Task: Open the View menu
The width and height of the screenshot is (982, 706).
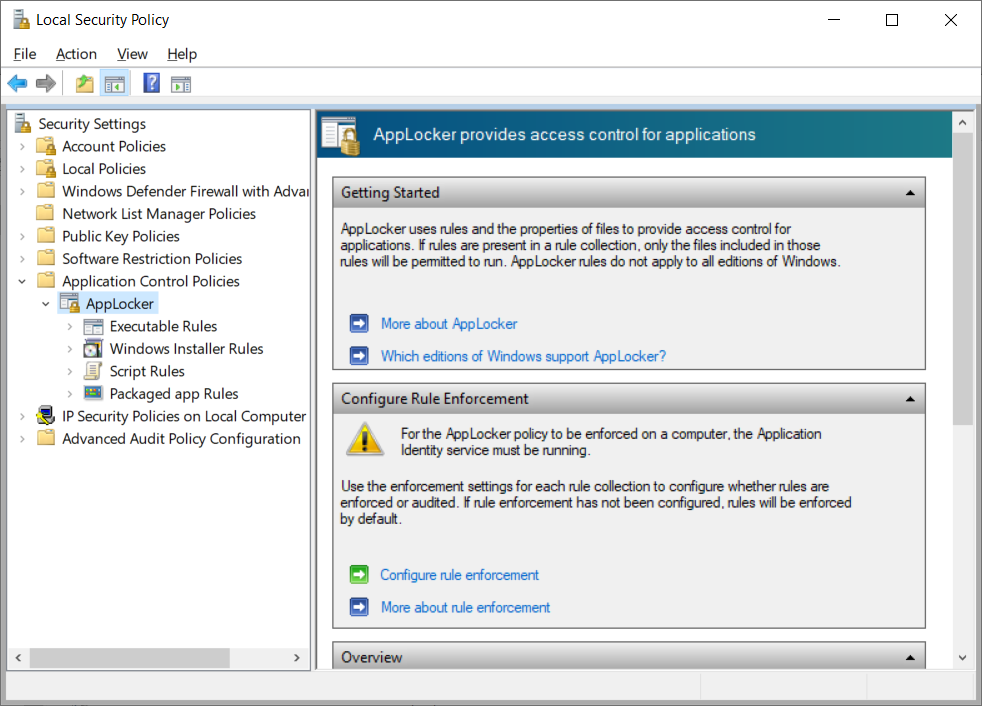Action: click(x=132, y=54)
